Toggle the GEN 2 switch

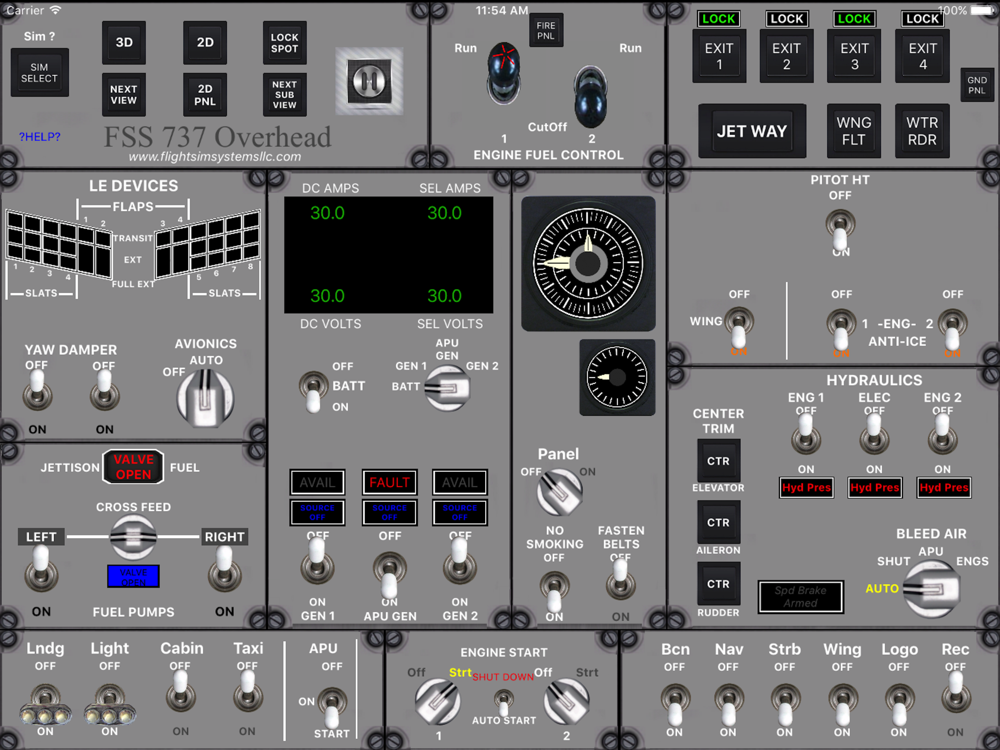point(459,562)
